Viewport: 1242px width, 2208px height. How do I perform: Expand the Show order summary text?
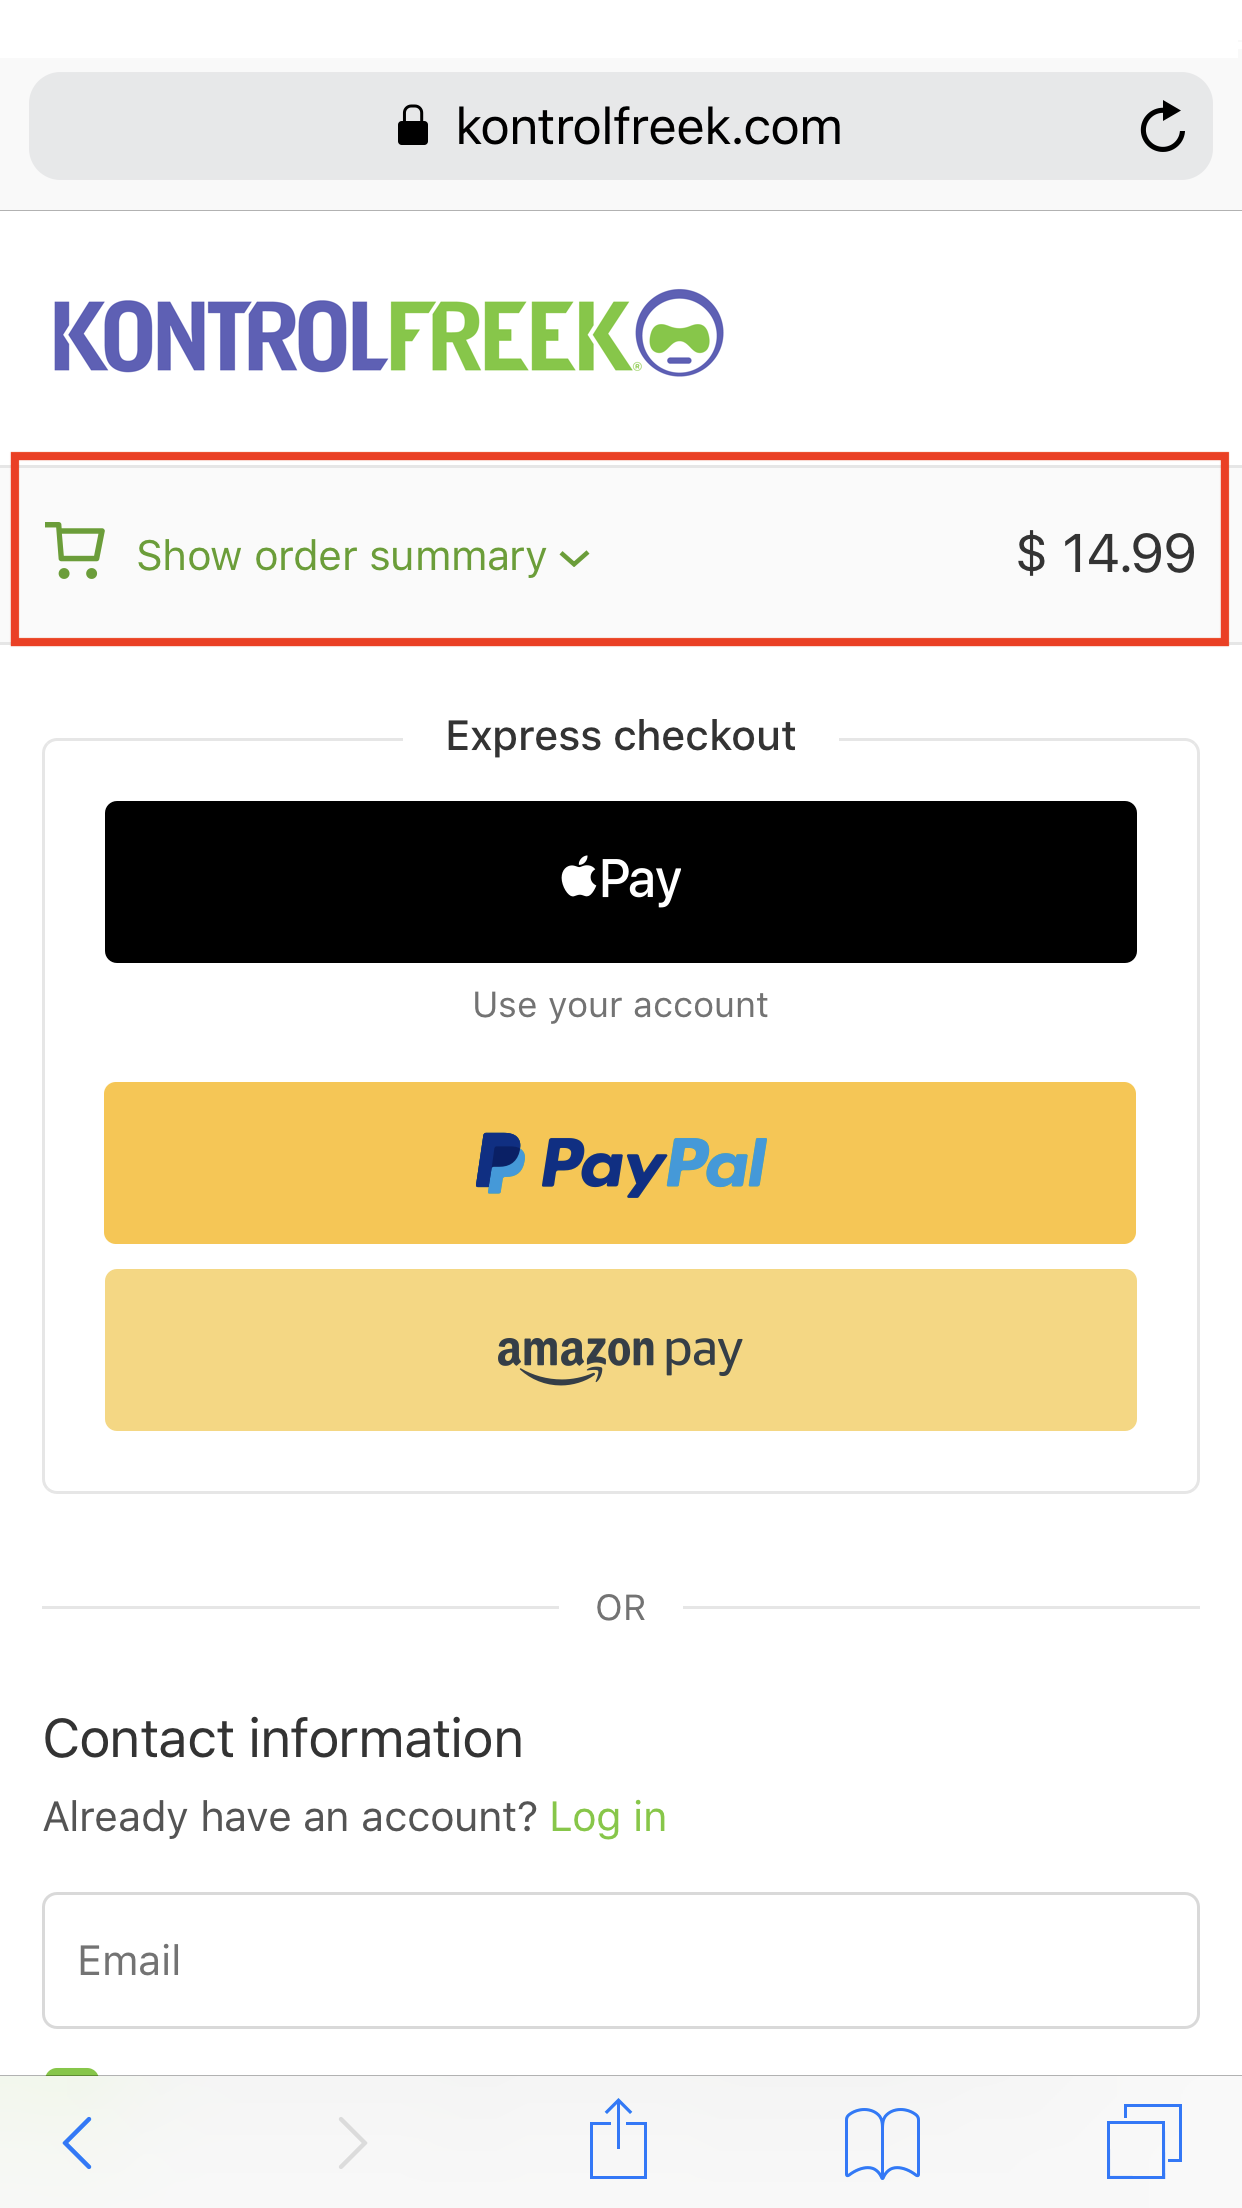coord(341,556)
